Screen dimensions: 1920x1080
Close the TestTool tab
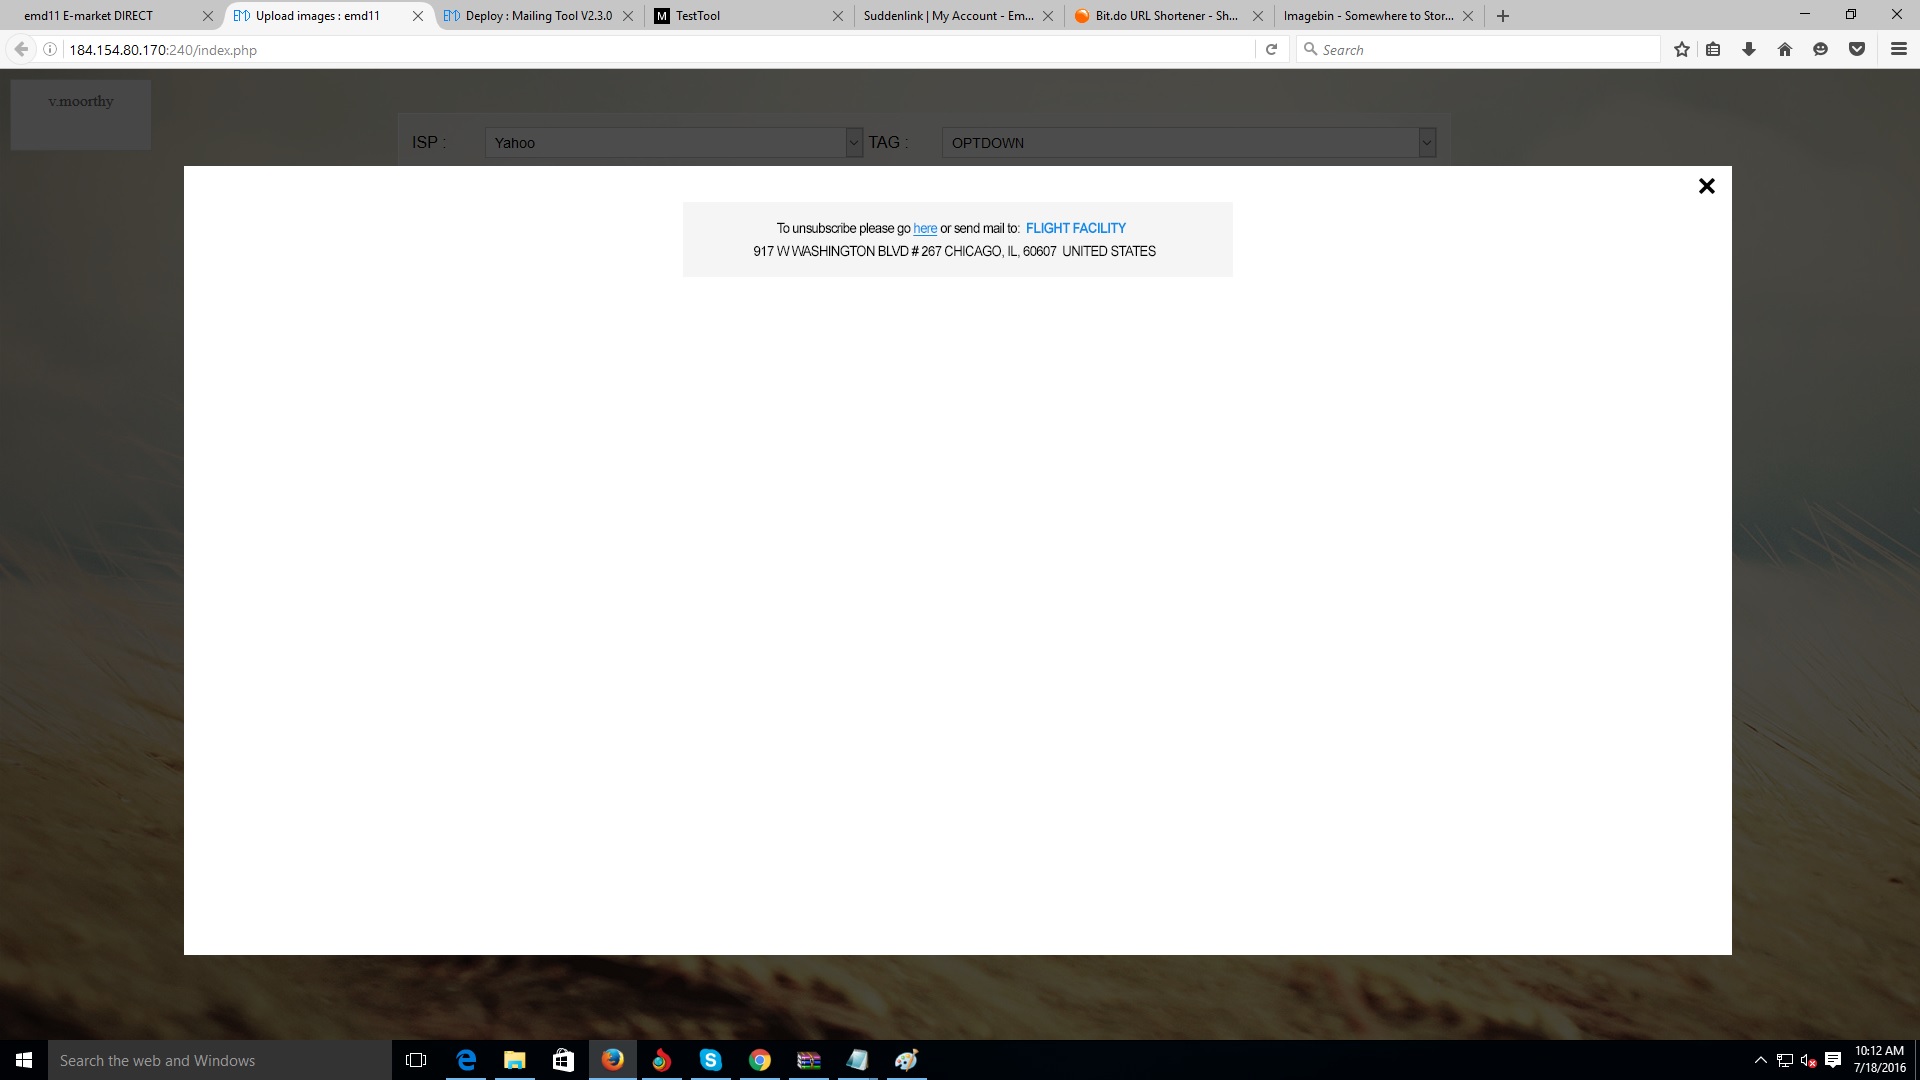pyautogui.click(x=838, y=16)
